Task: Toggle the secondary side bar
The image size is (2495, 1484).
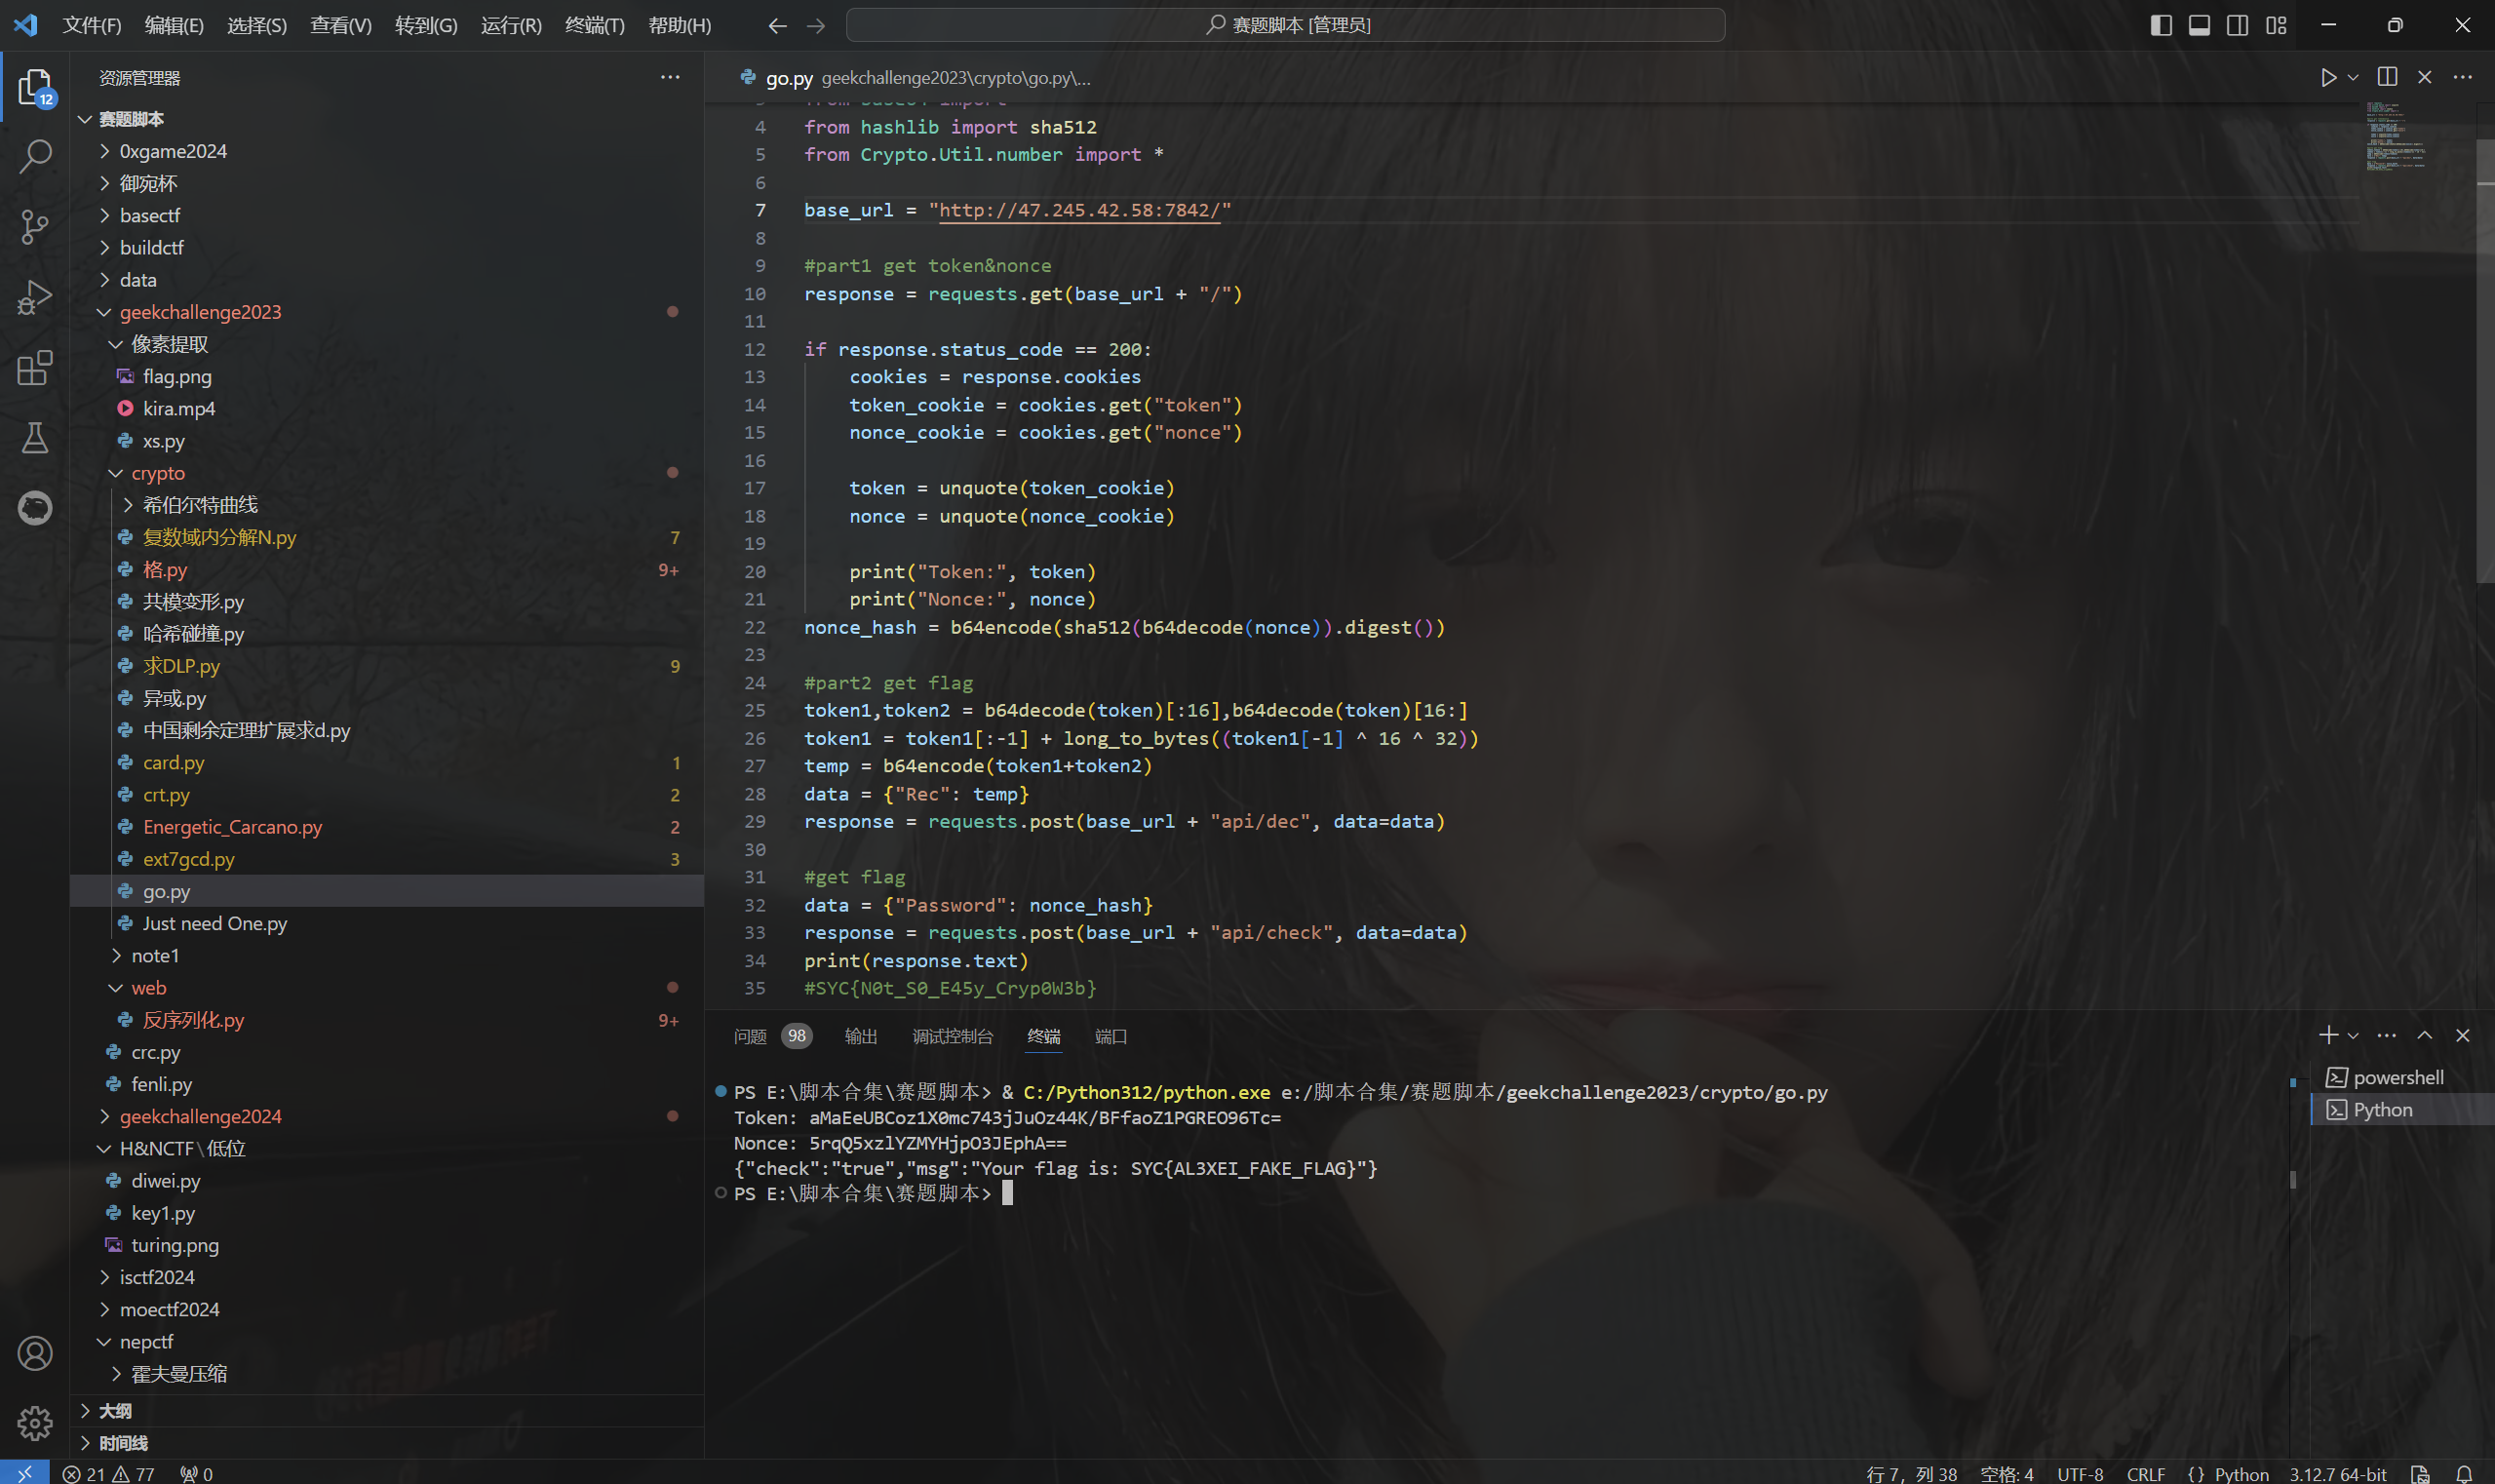Action: point(2238,25)
